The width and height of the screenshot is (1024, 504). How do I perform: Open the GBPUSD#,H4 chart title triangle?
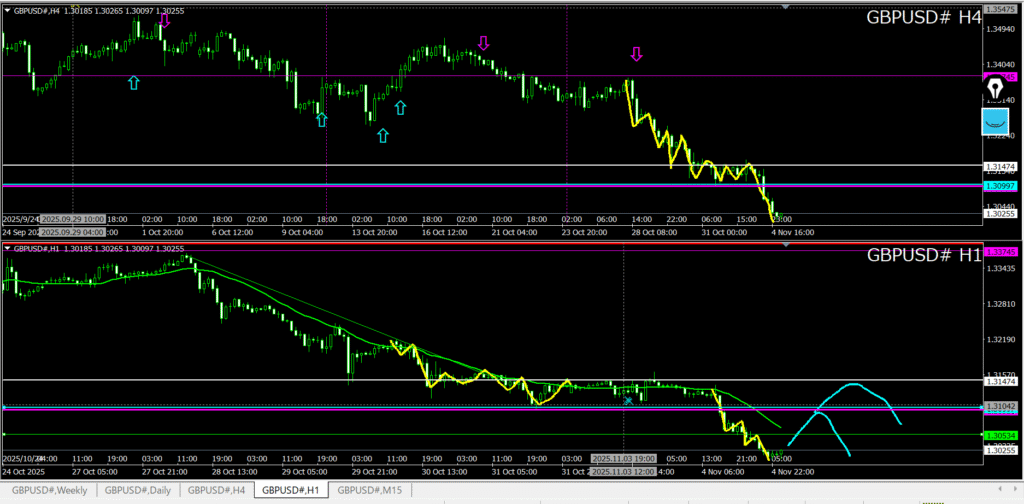tap(8, 10)
